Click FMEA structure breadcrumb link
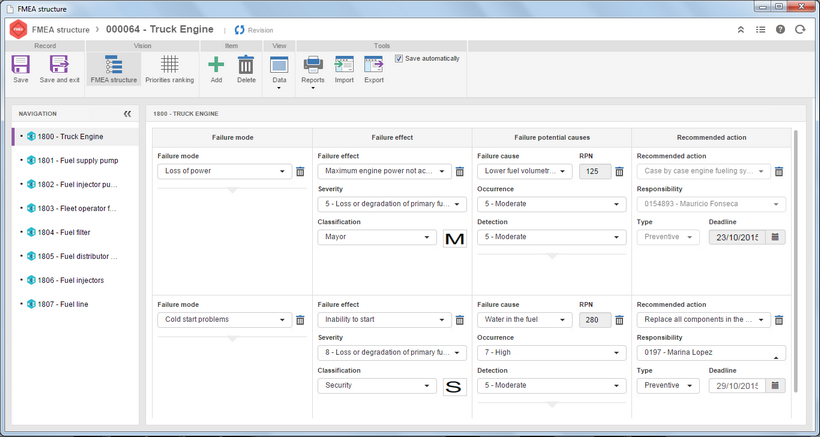The width and height of the screenshot is (820, 437). pos(61,30)
